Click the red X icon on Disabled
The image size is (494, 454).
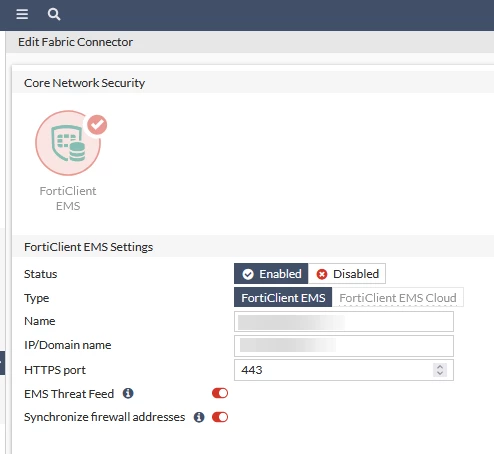point(322,274)
